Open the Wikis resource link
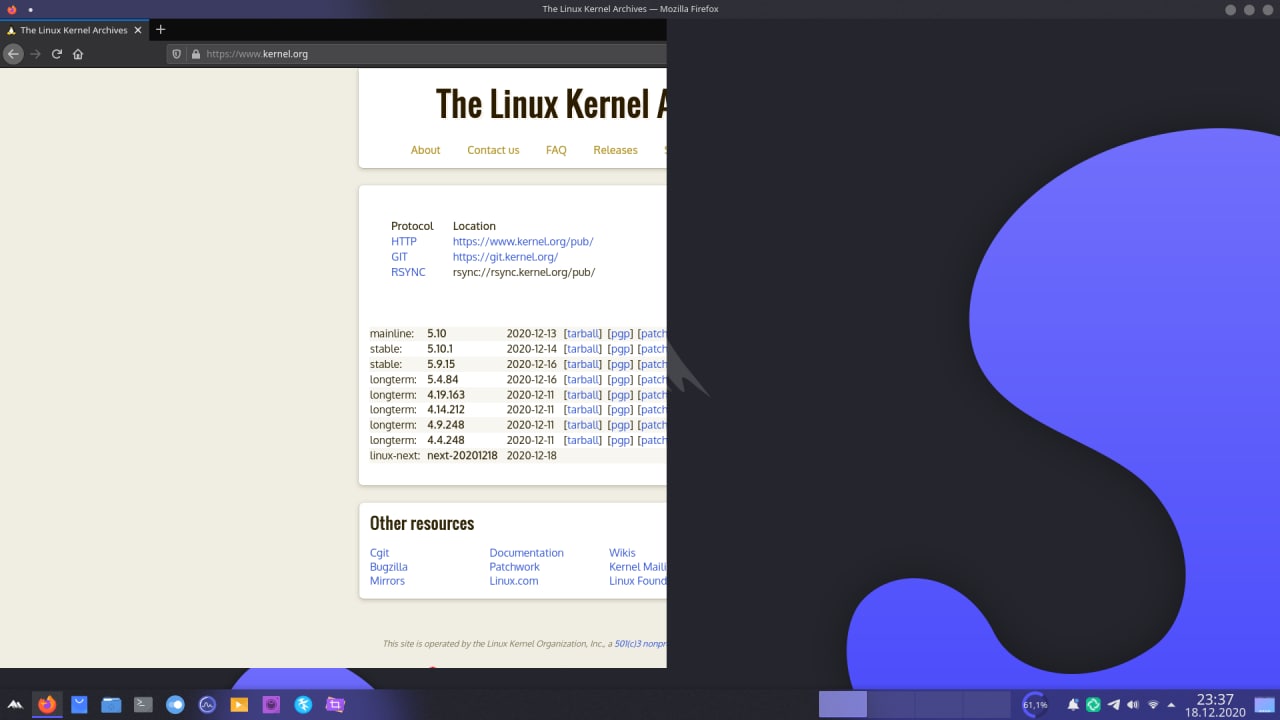 click(622, 553)
